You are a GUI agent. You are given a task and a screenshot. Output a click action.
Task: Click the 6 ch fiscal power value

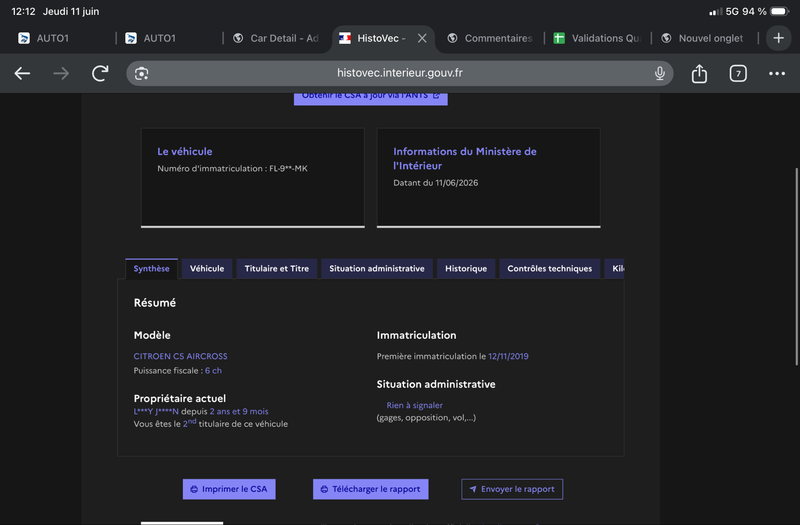(213, 370)
